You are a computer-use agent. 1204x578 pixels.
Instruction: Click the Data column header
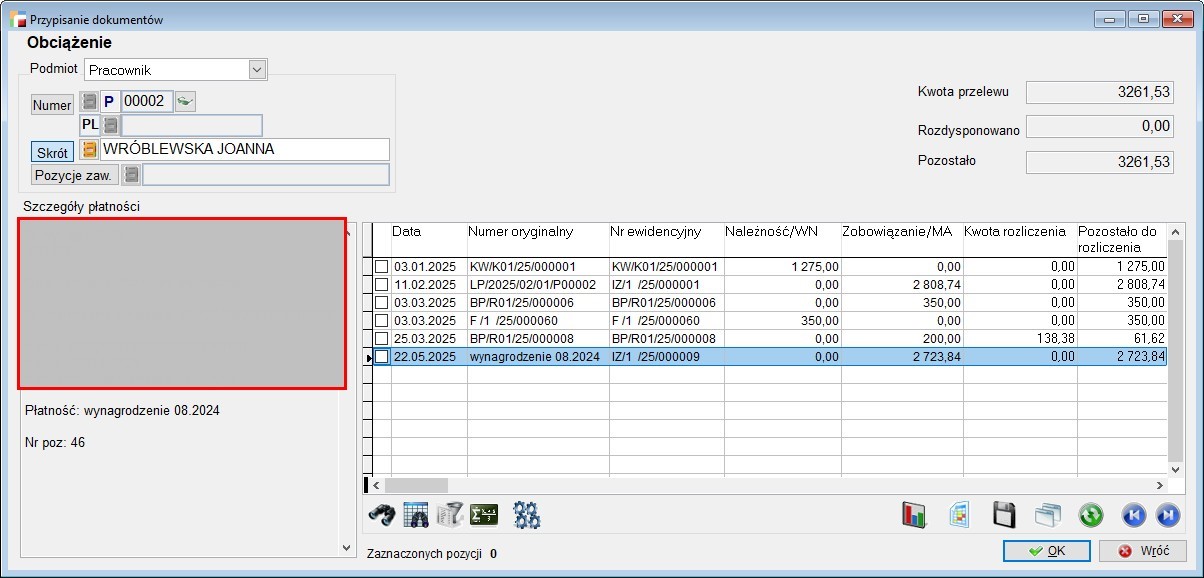(428, 240)
